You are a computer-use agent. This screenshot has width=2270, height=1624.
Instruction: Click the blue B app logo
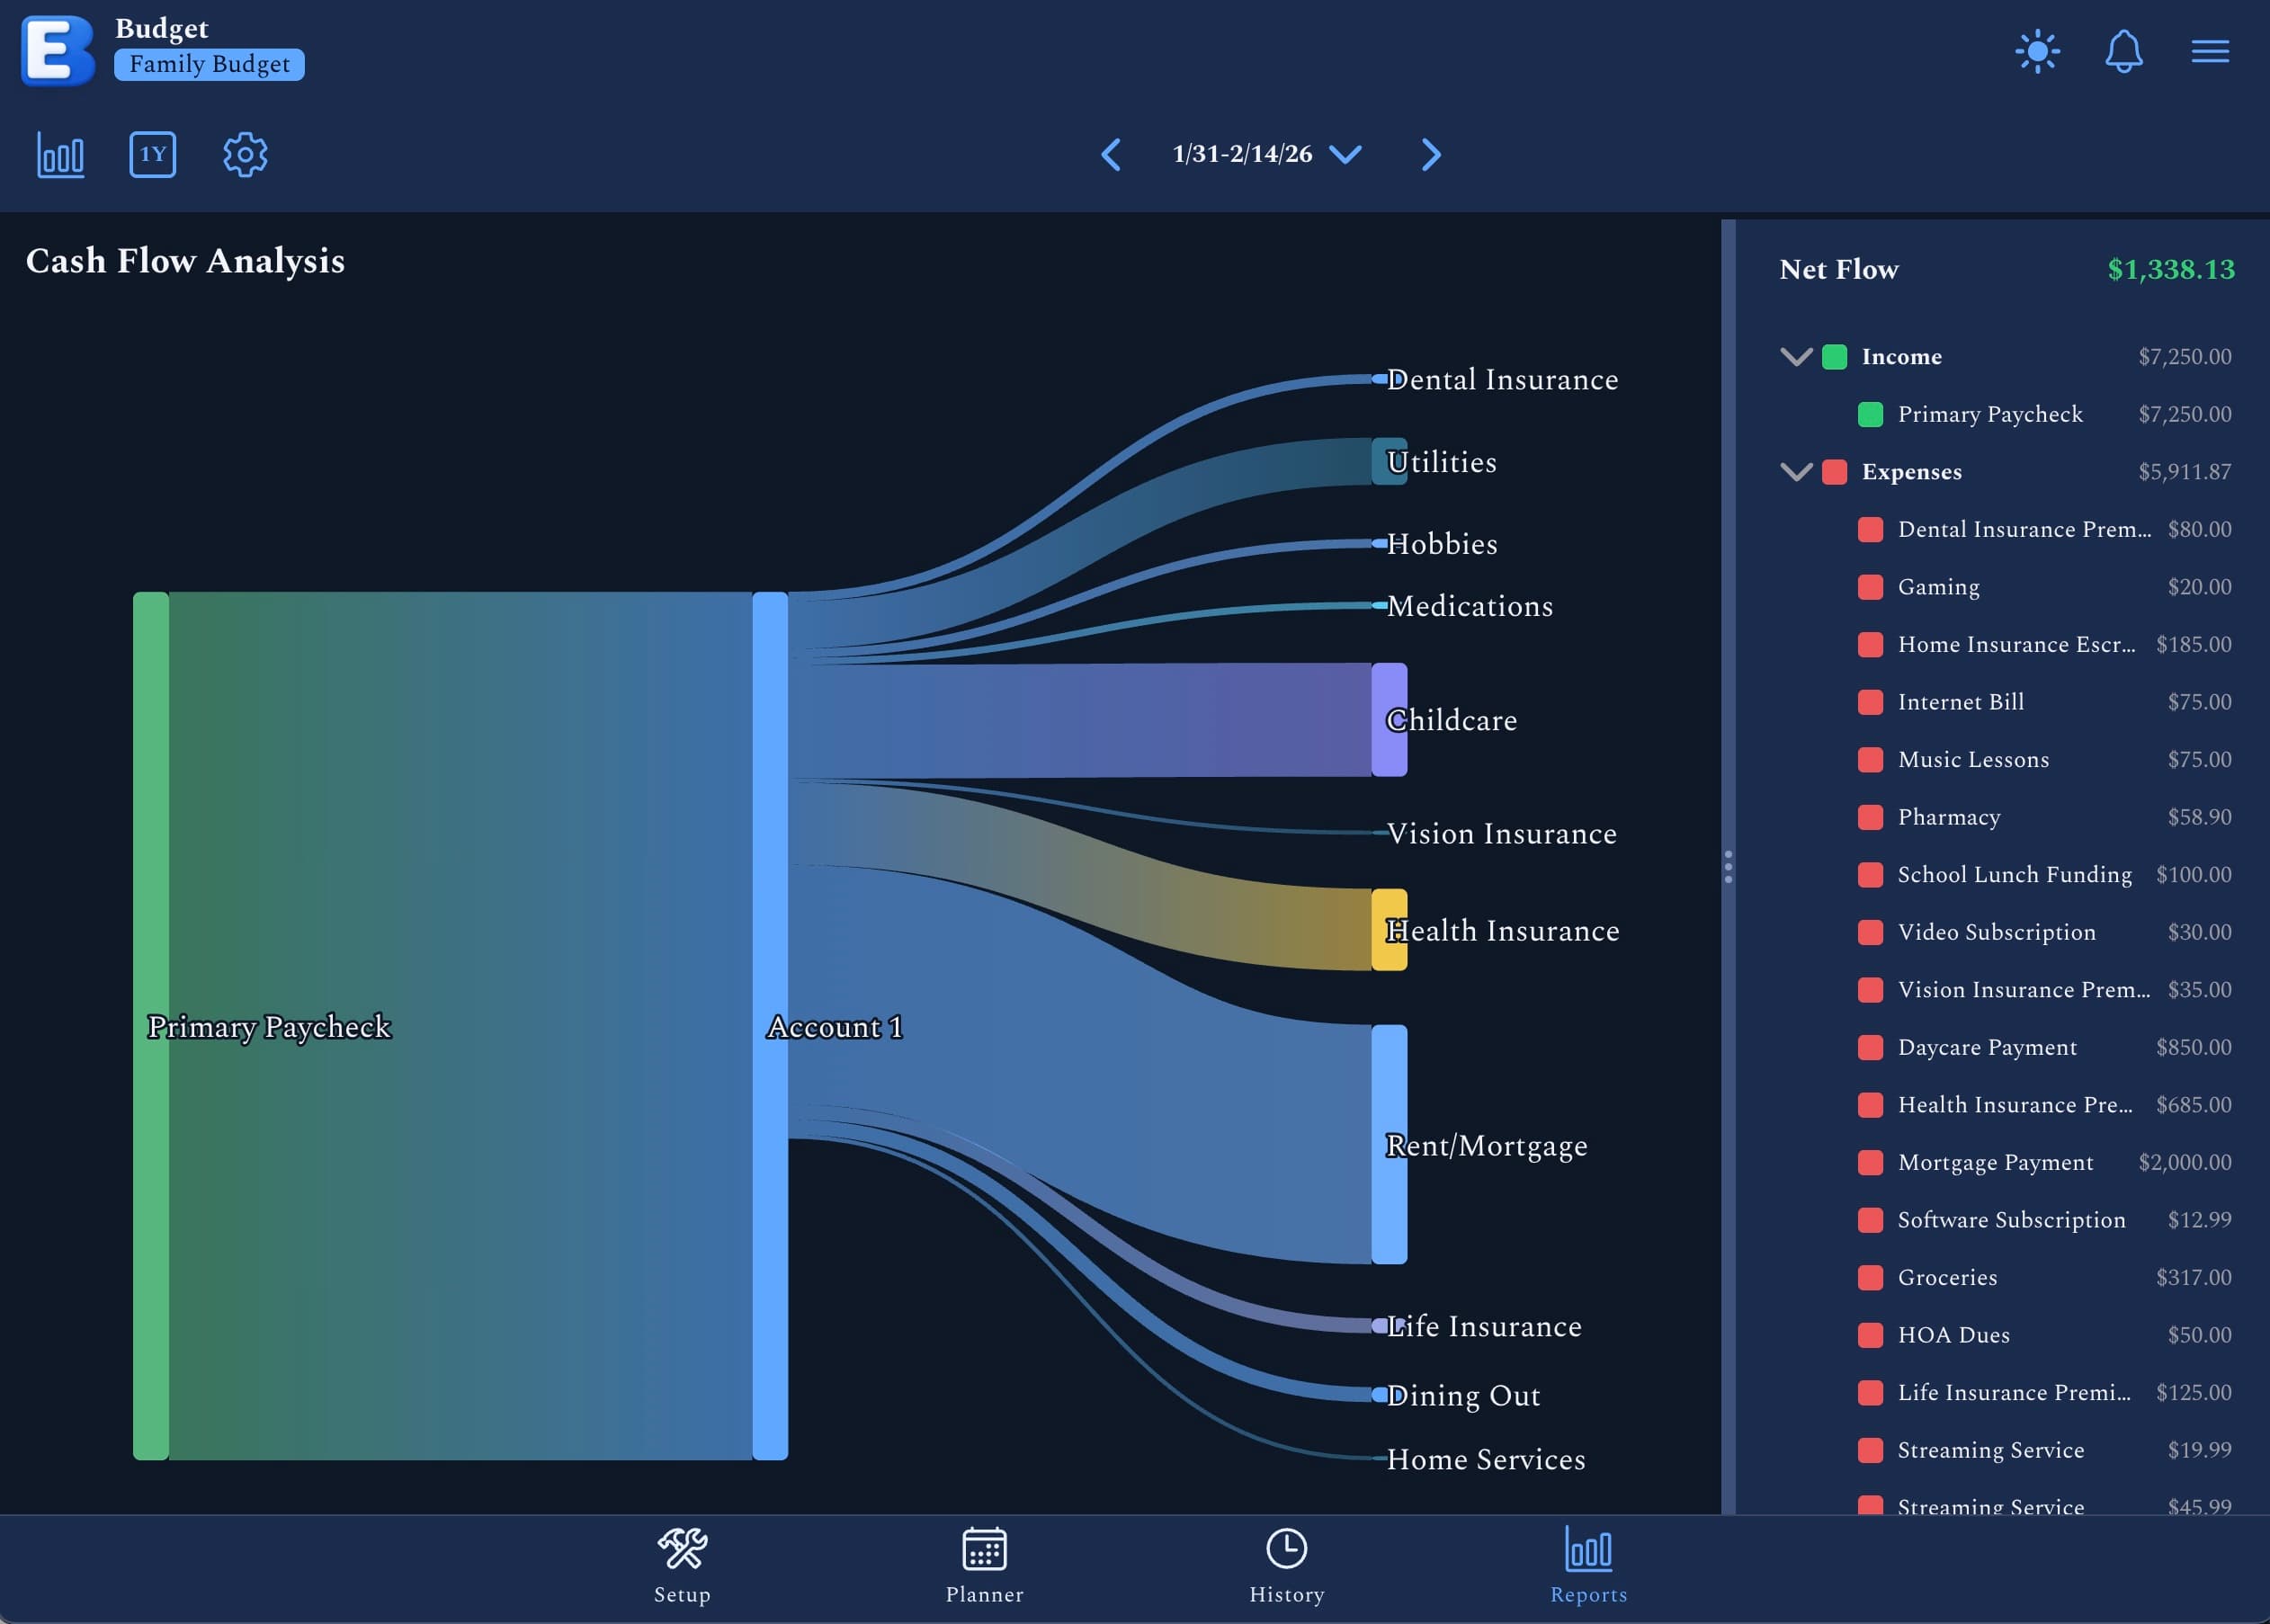click(57, 50)
